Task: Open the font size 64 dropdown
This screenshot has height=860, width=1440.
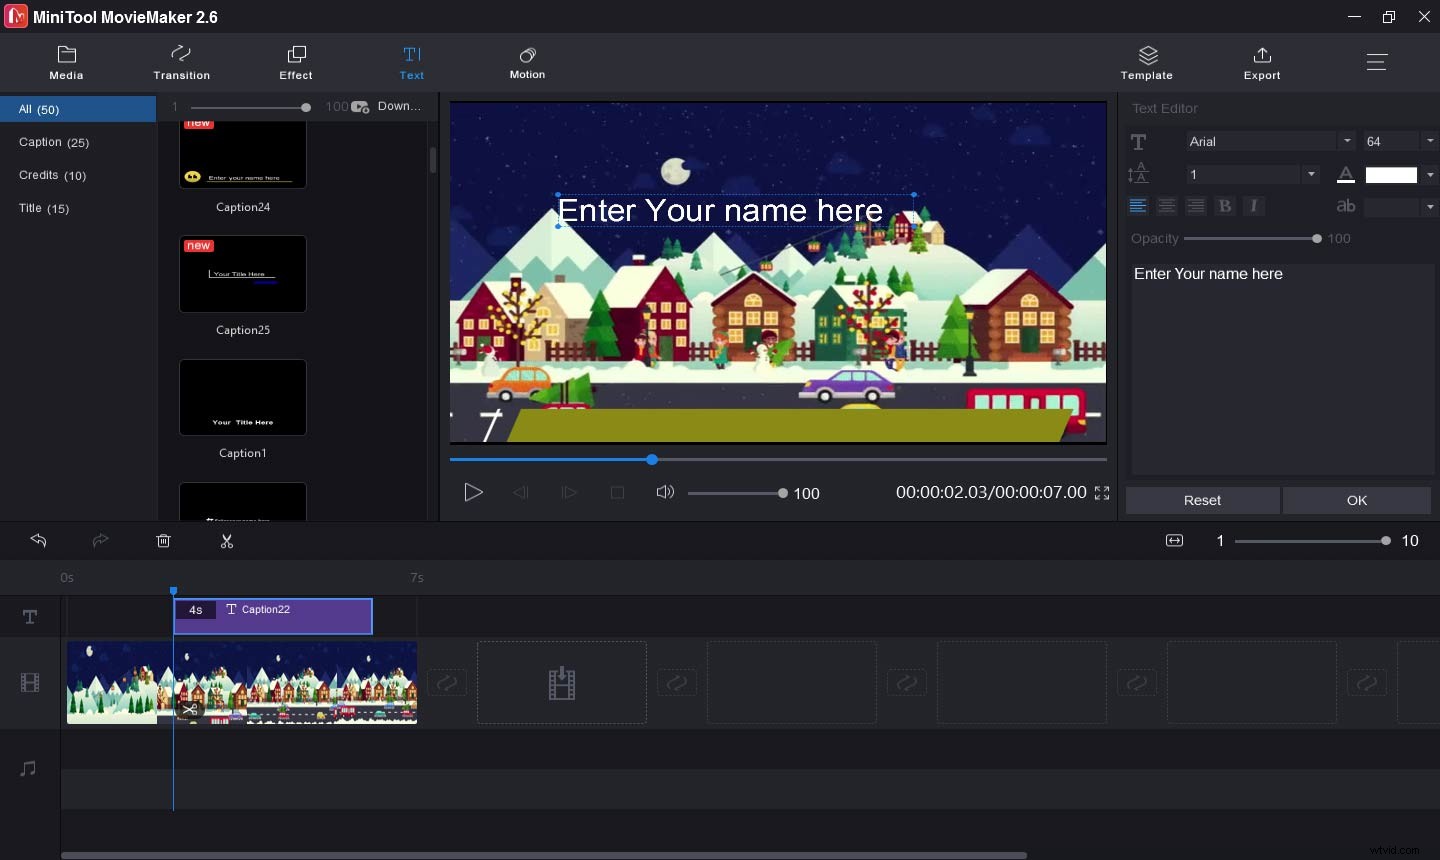Action: [x=1430, y=141]
